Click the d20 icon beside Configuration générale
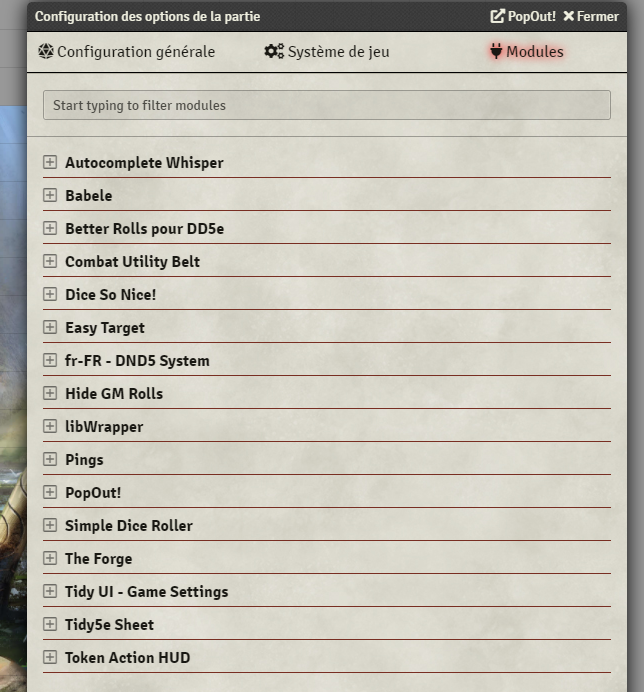The width and height of the screenshot is (644, 692). coord(45,51)
